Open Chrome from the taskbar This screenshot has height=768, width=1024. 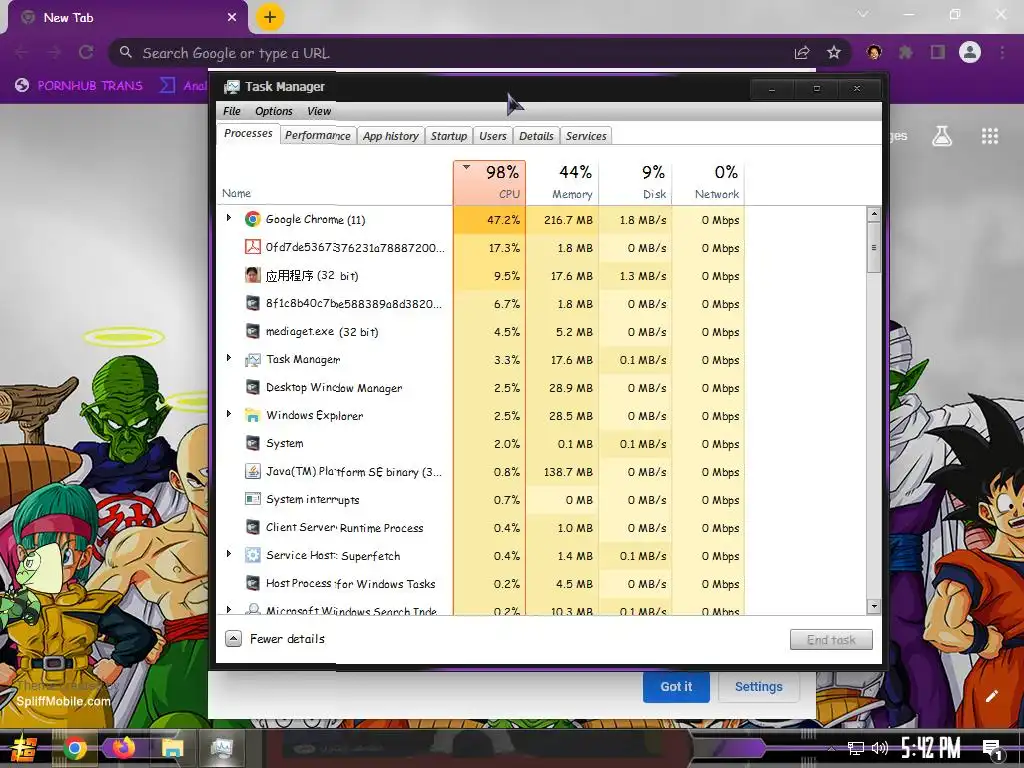click(x=74, y=748)
